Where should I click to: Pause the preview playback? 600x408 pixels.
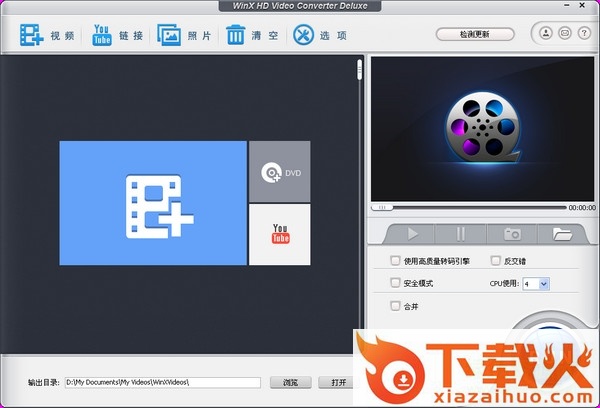tap(461, 233)
